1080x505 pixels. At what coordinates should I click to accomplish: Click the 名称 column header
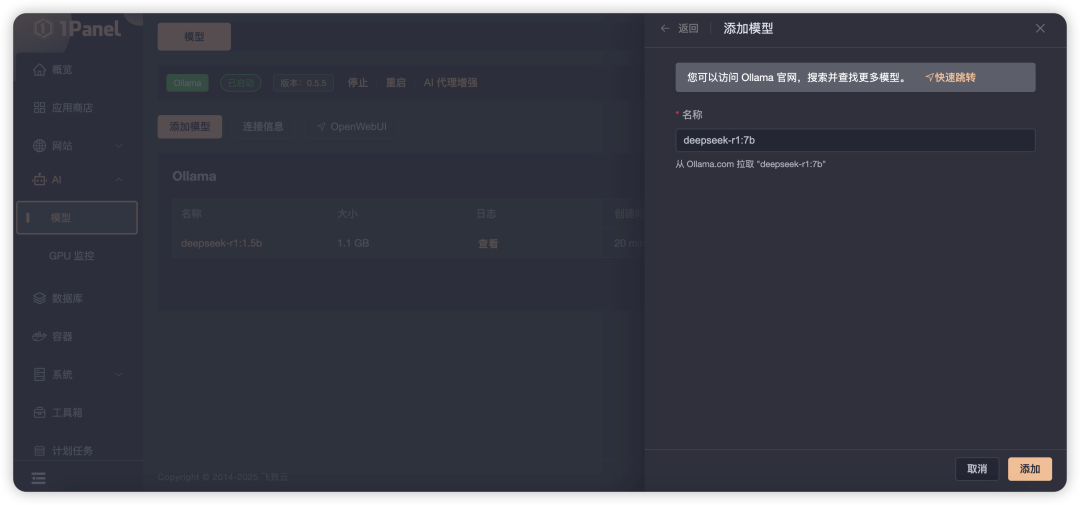(191, 214)
